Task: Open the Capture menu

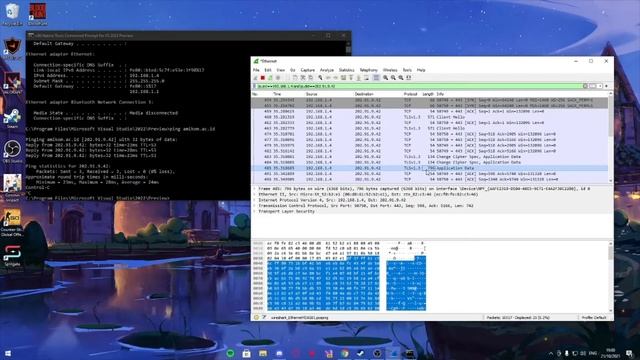Action: coord(308,70)
